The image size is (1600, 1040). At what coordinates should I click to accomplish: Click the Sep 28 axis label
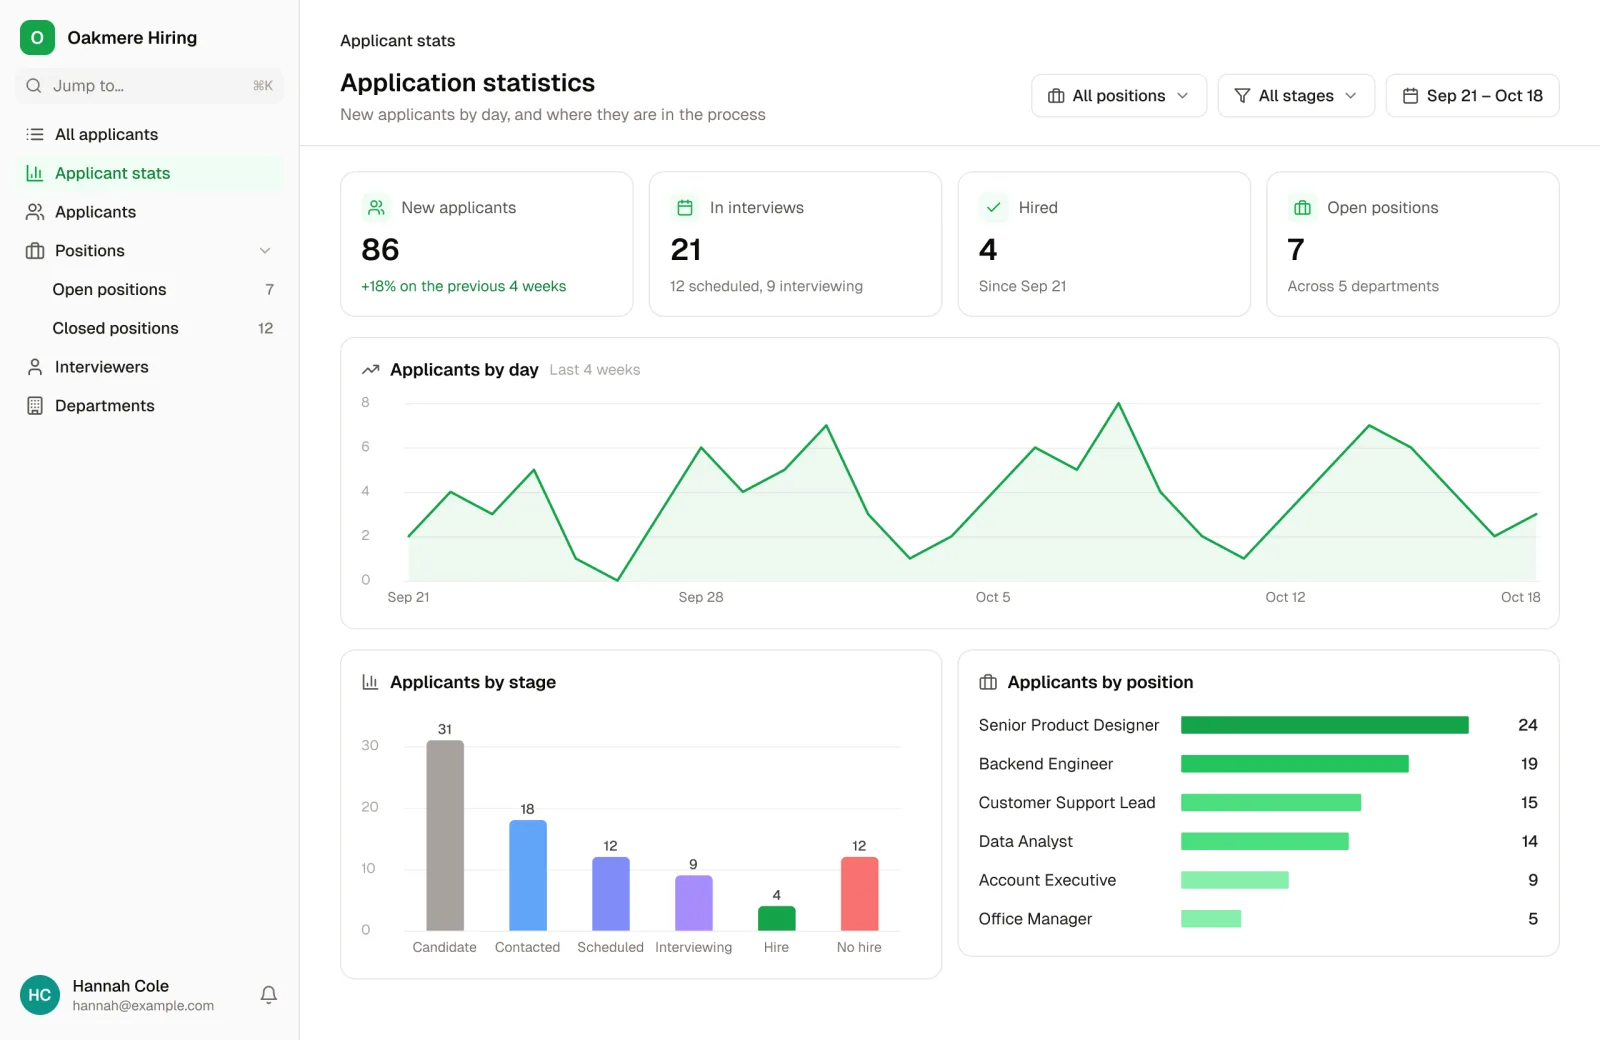click(x=701, y=597)
